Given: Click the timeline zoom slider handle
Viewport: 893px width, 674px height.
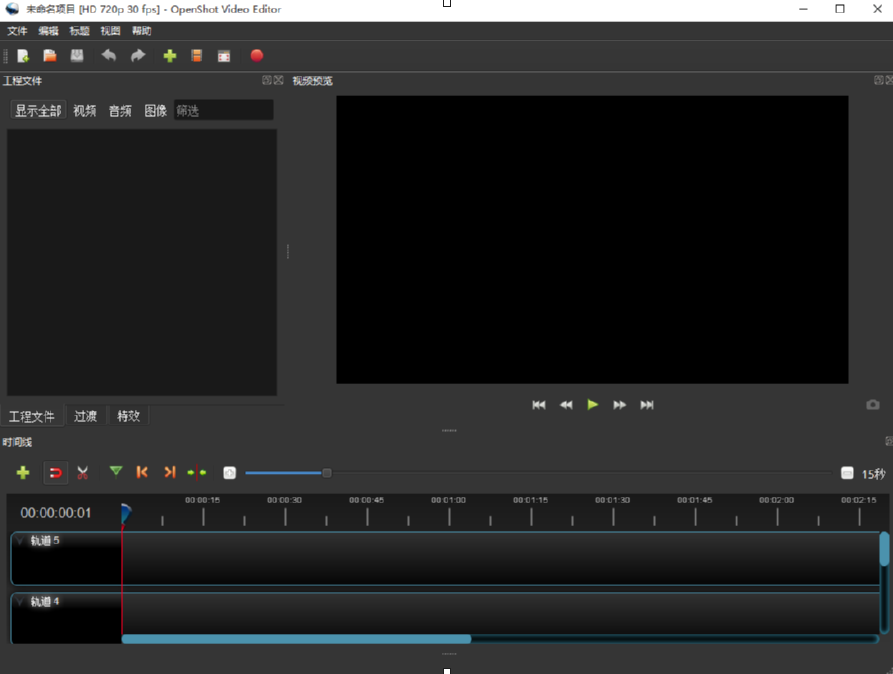Looking at the screenshot, I should coord(326,473).
